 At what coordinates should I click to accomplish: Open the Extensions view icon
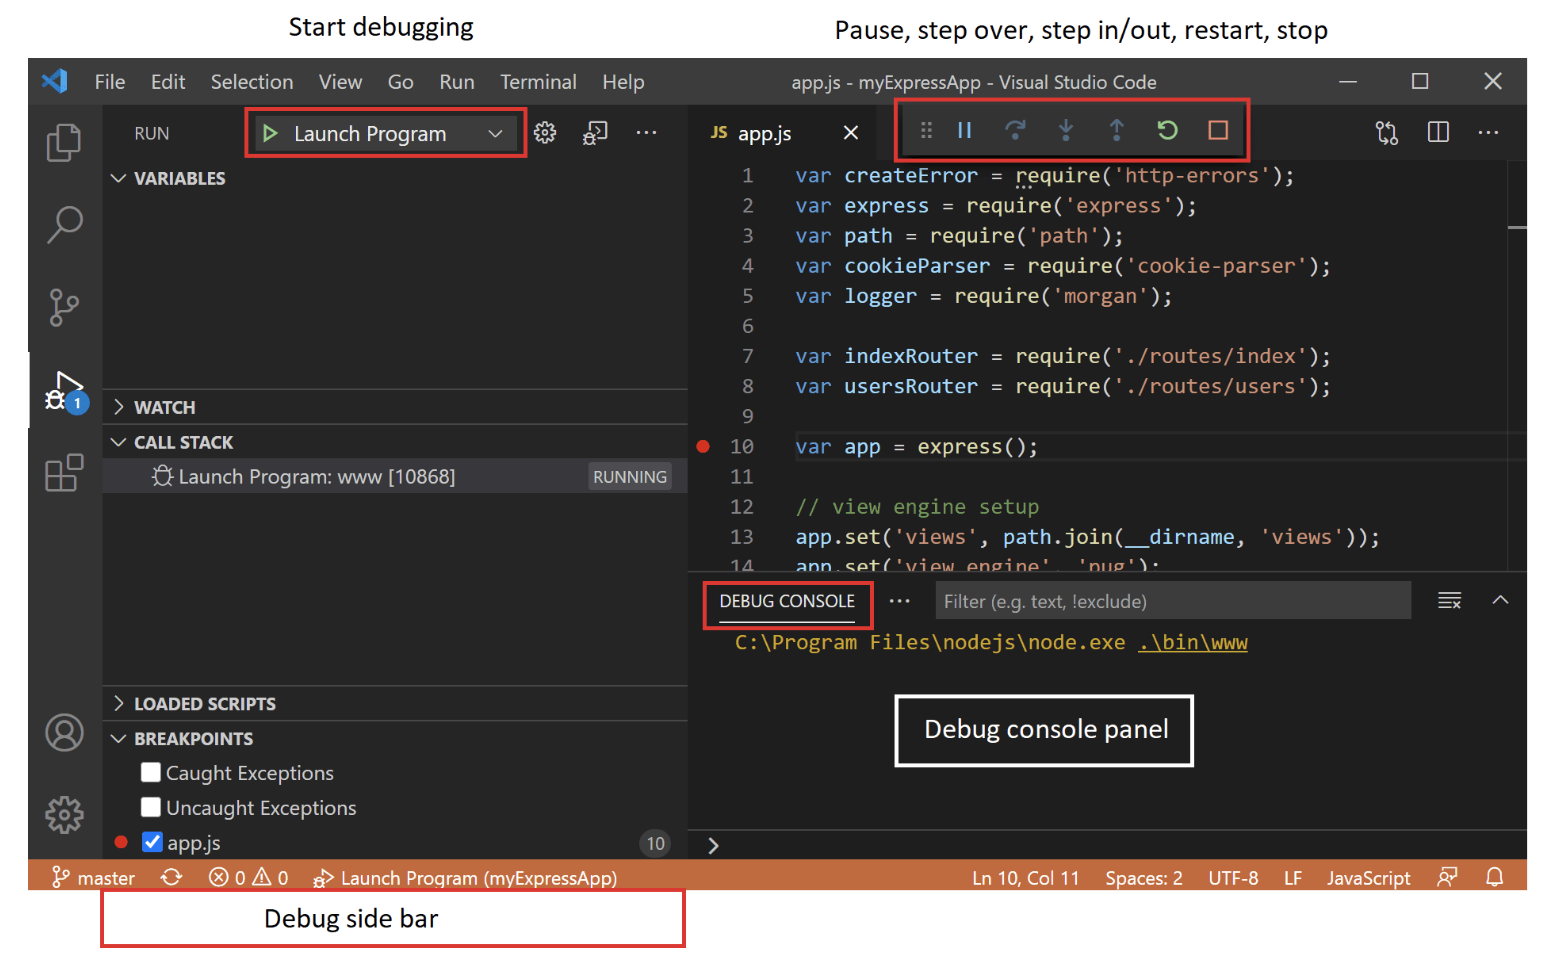[64, 472]
